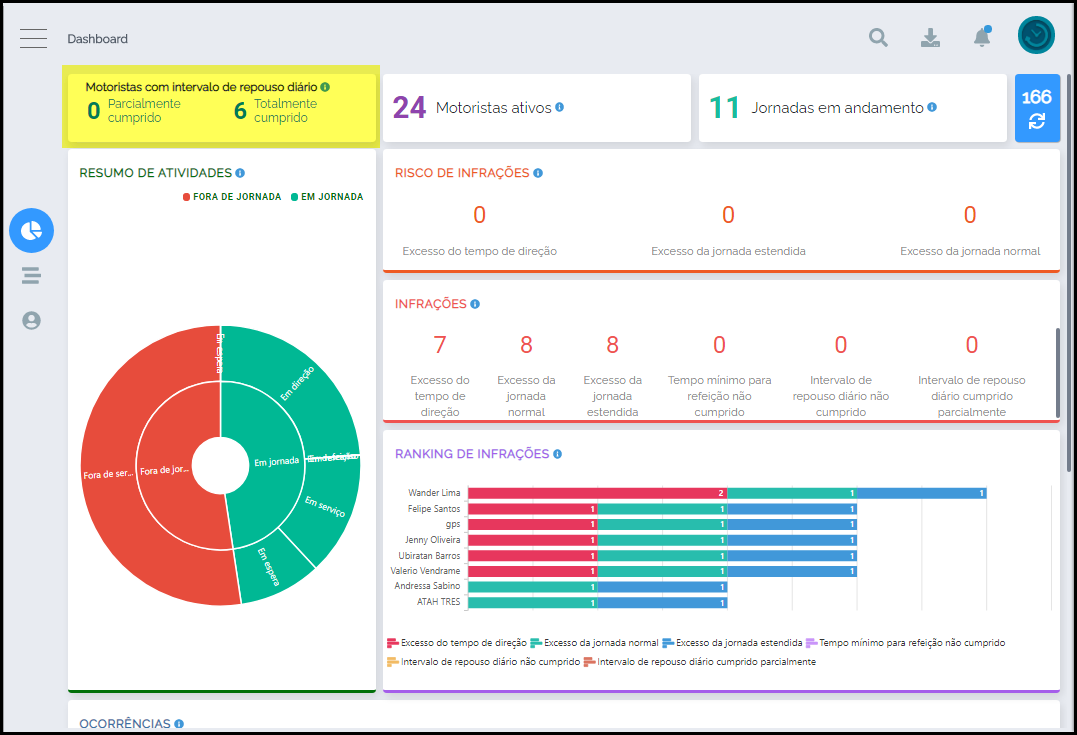
Task: Toggle Excesso da jornada estendida legend item
Action: pyautogui.click(x=732, y=643)
